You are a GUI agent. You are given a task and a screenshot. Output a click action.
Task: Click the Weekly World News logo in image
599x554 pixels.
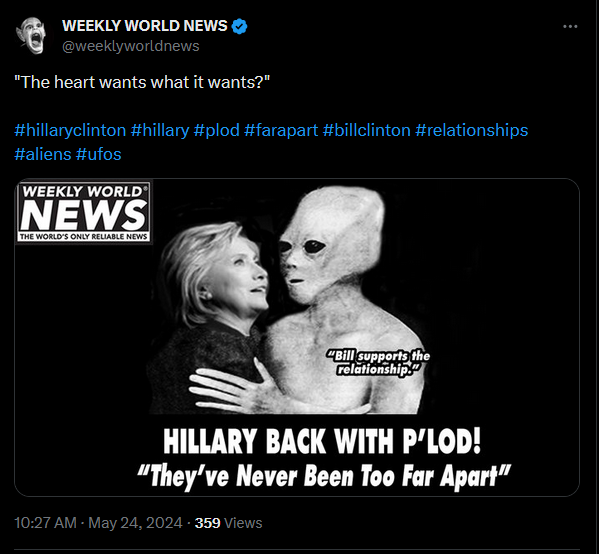pyautogui.click(x=84, y=212)
